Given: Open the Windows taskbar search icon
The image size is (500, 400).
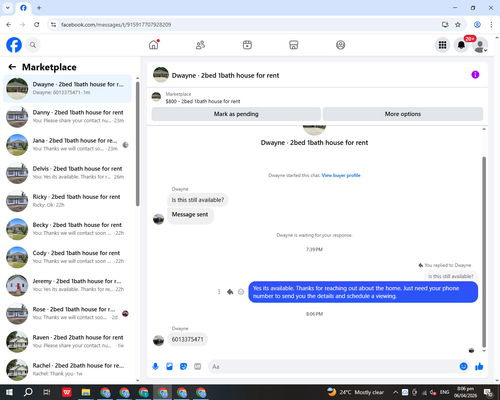Looking at the screenshot, I should 28,392.
